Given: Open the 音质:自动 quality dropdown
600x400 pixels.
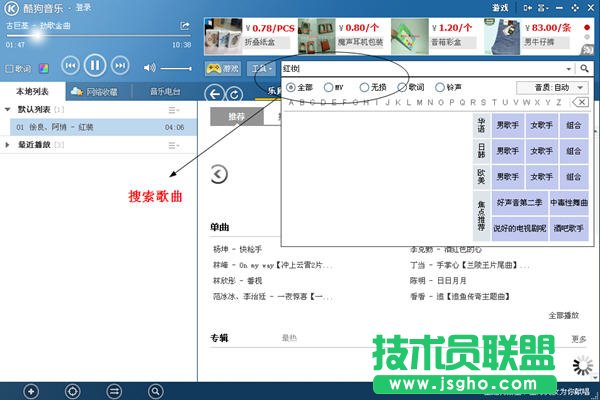Looking at the screenshot, I should 552,88.
